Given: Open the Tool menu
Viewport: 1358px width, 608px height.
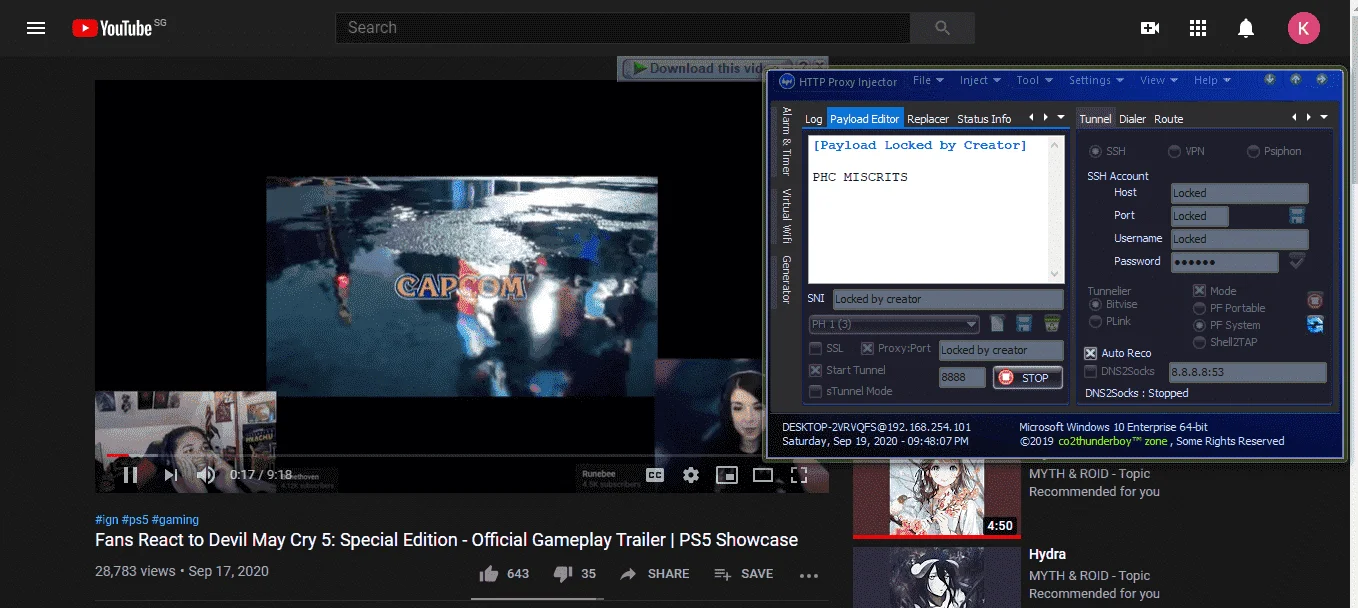Looking at the screenshot, I should tap(1033, 81).
